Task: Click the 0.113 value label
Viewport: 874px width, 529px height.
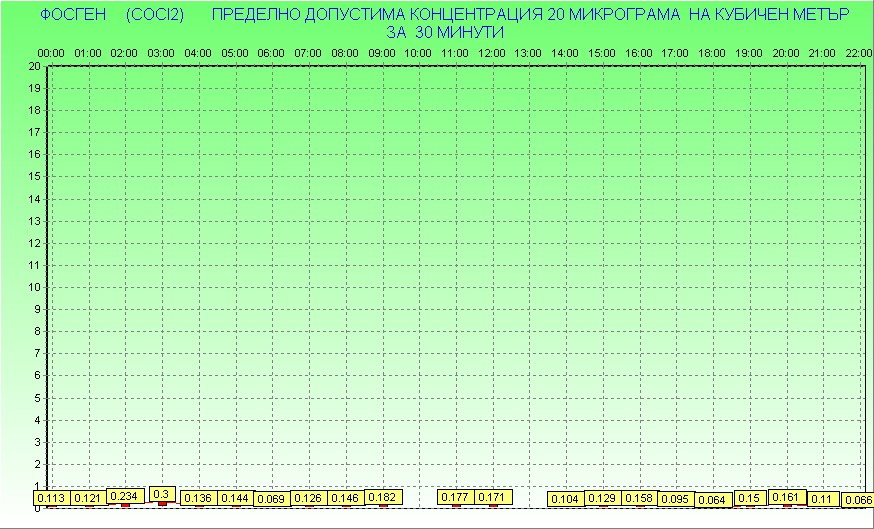Action: click(x=50, y=498)
